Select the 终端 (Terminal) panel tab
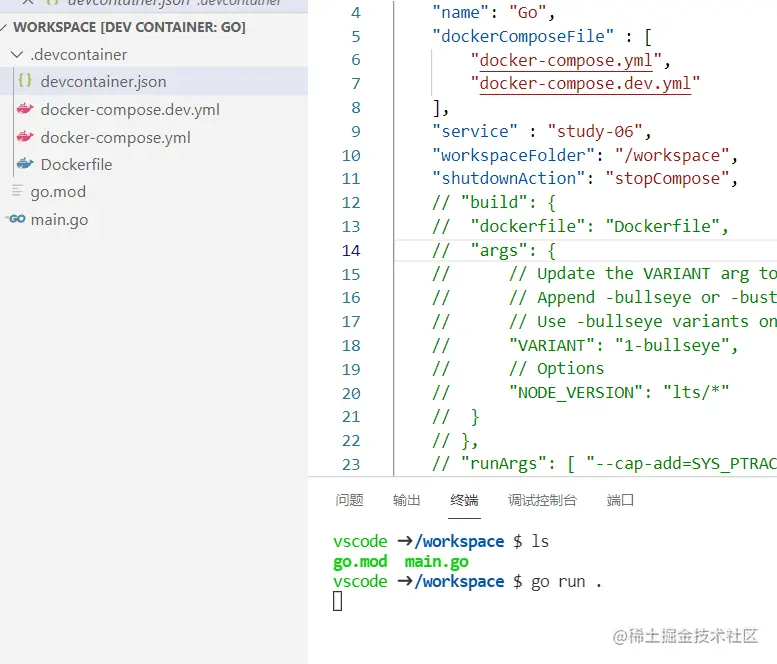This screenshot has height=664, width=777. (x=464, y=500)
